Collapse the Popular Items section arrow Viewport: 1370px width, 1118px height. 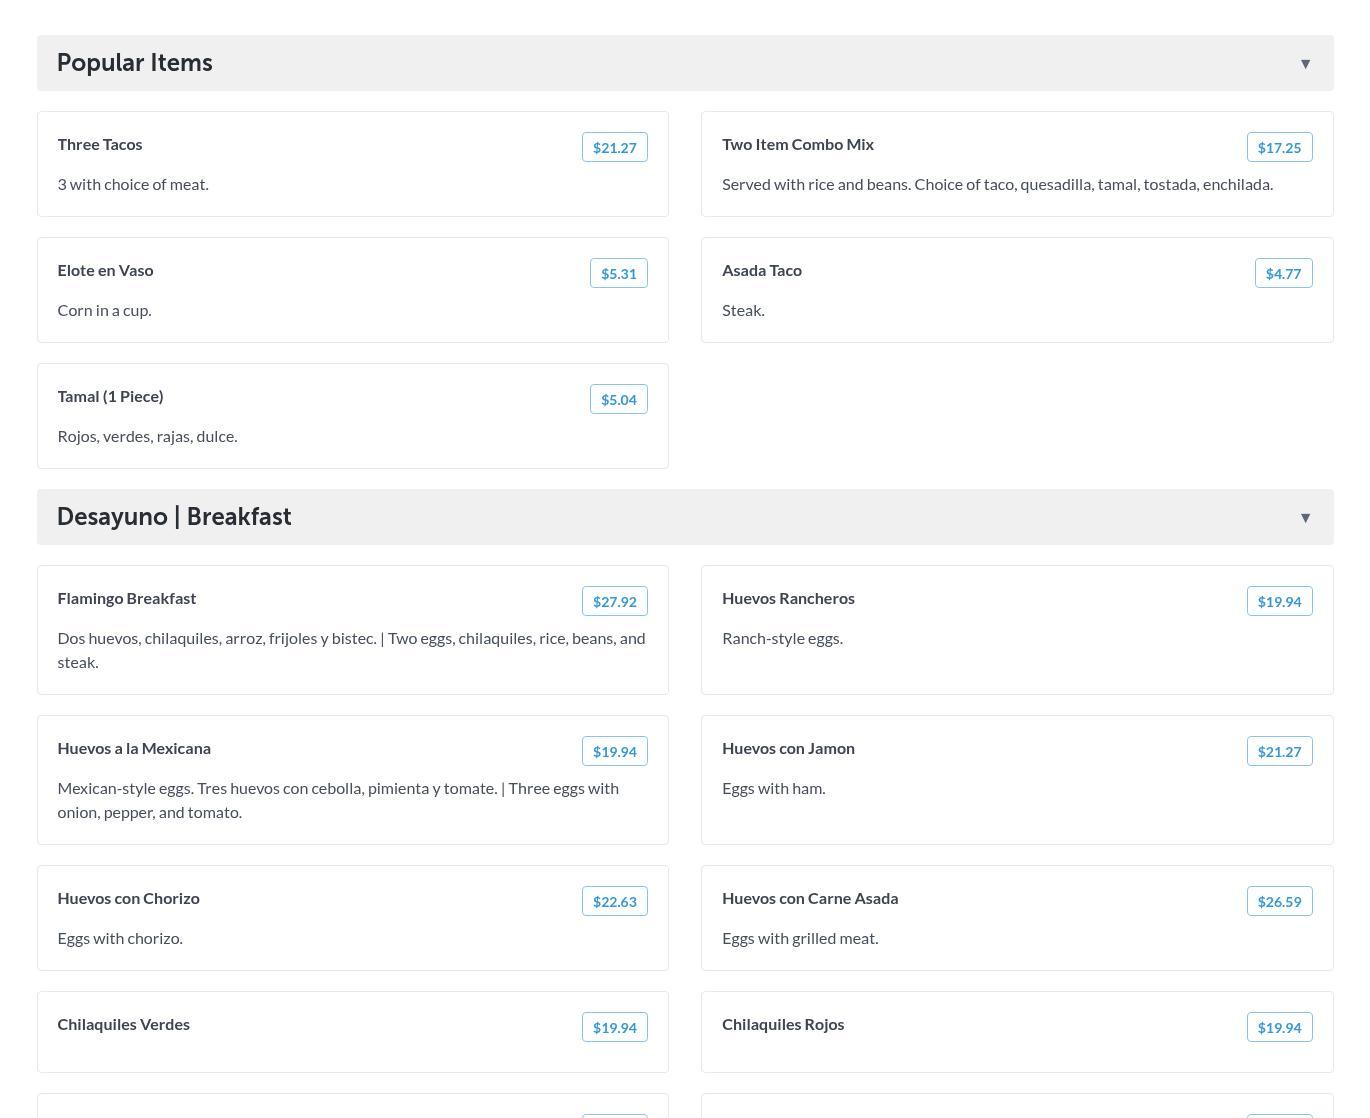click(1305, 64)
